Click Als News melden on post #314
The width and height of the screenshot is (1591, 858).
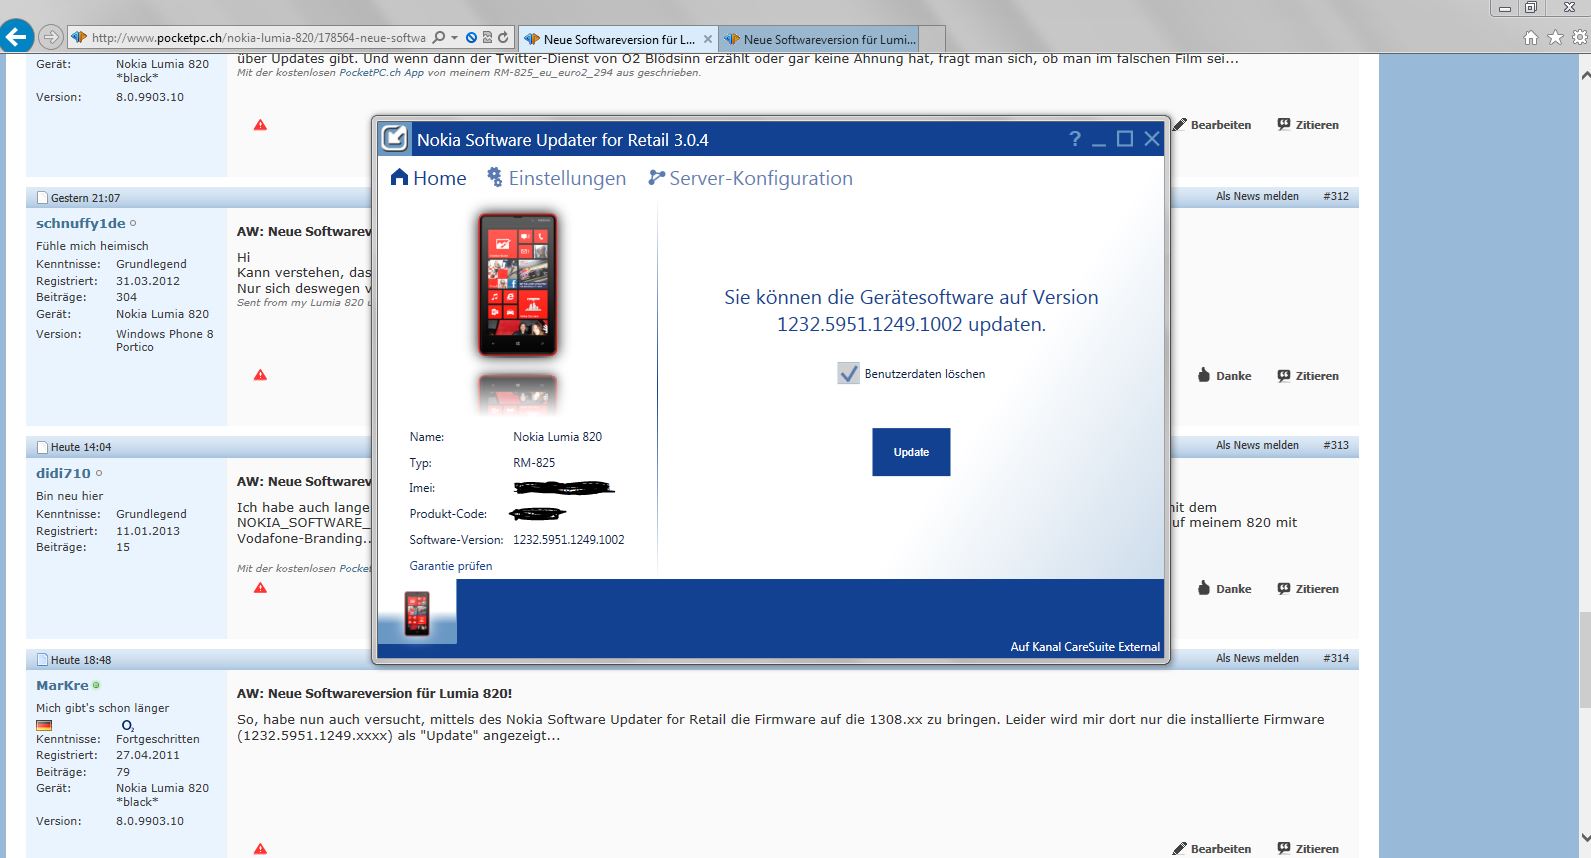(x=1257, y=658)
